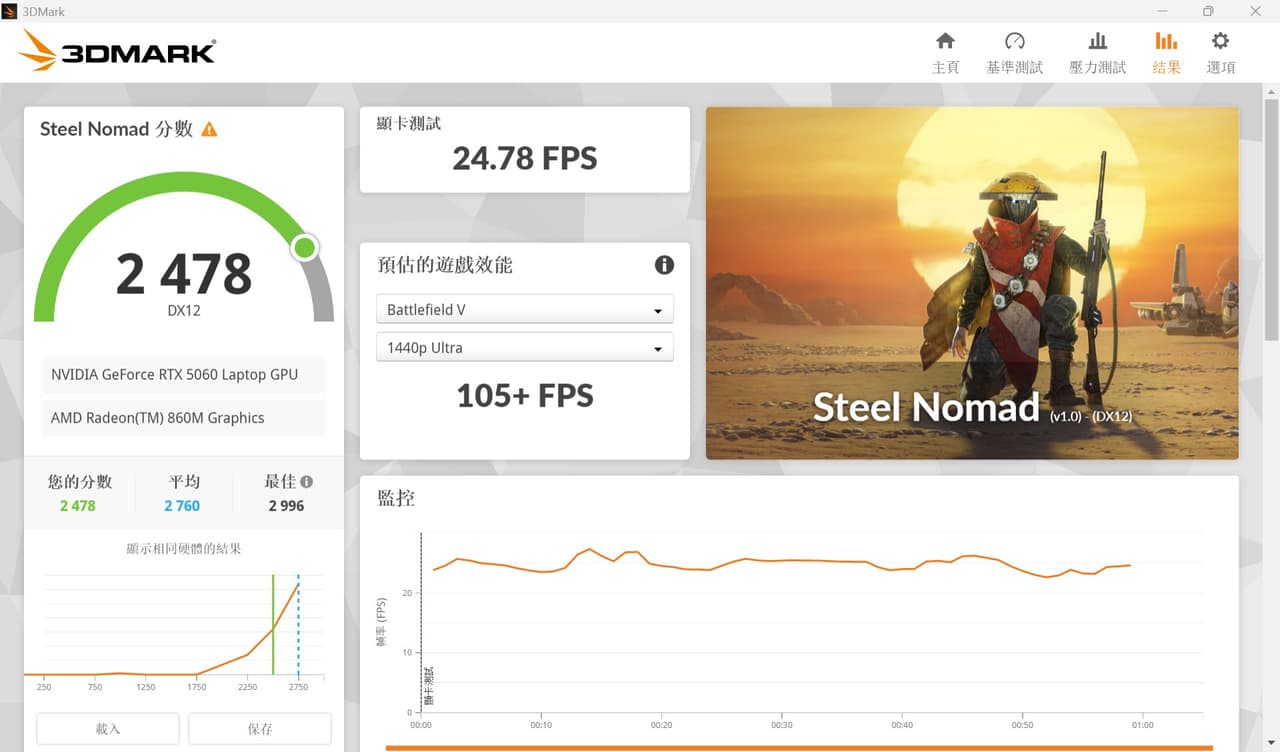Click the 顯示相同硬體的結果 label
Viewport: 1280px width, 752px height.
click(184, 549)
